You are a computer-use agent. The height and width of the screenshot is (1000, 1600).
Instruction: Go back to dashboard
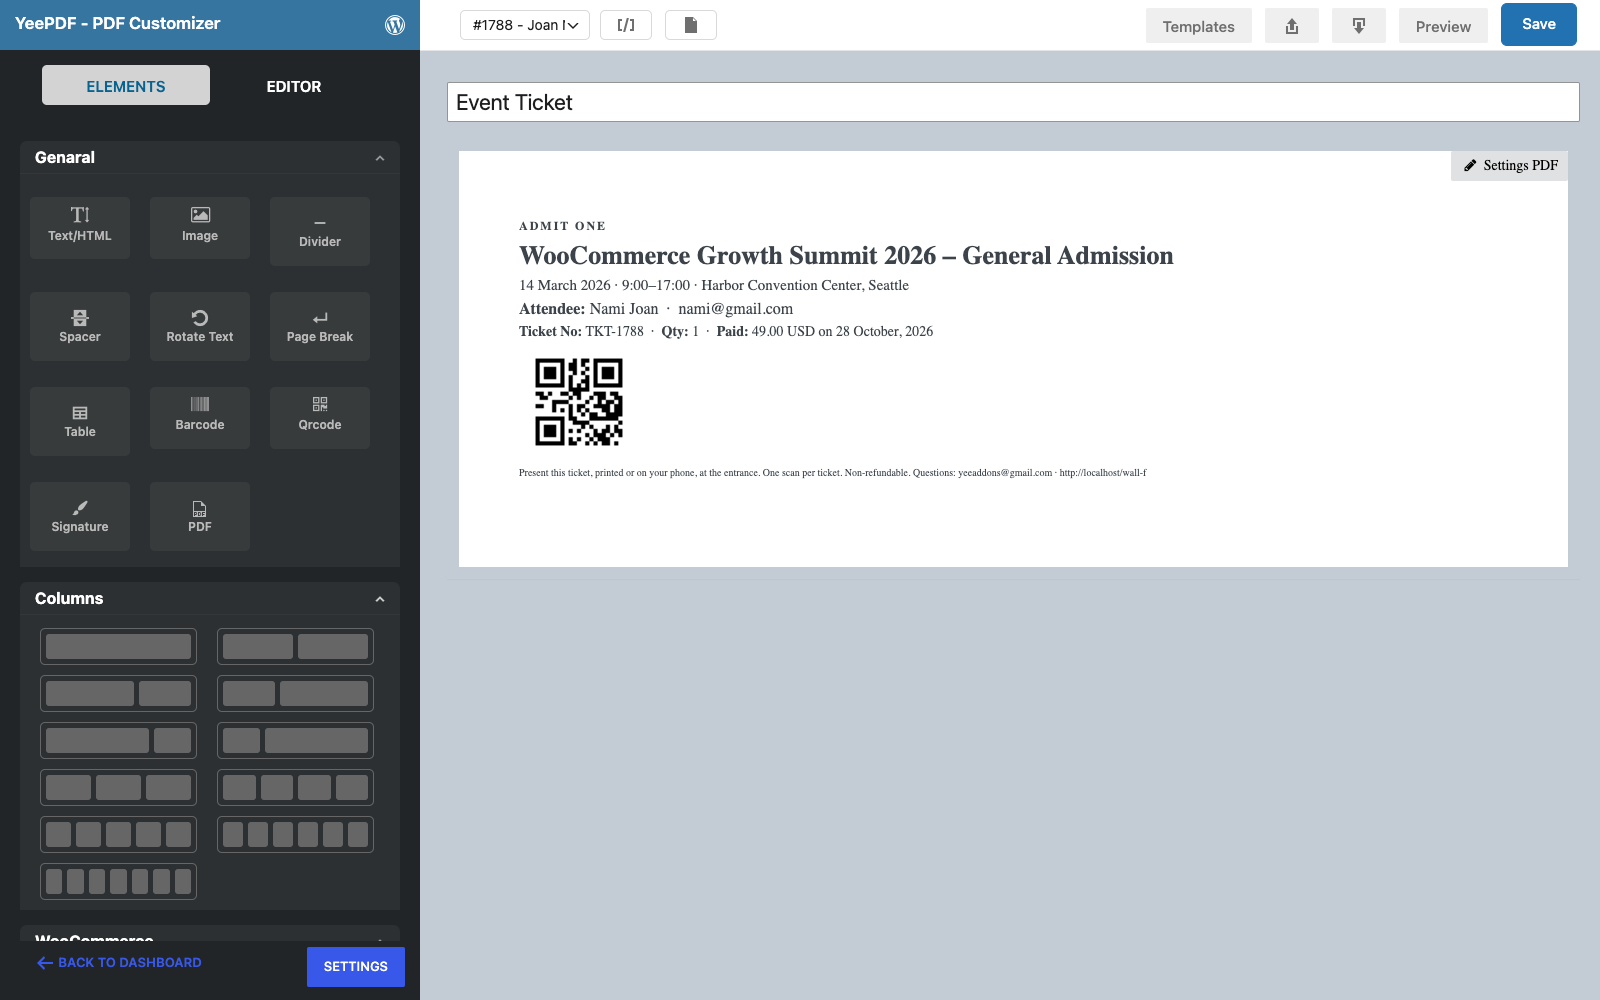coord(120,963)
